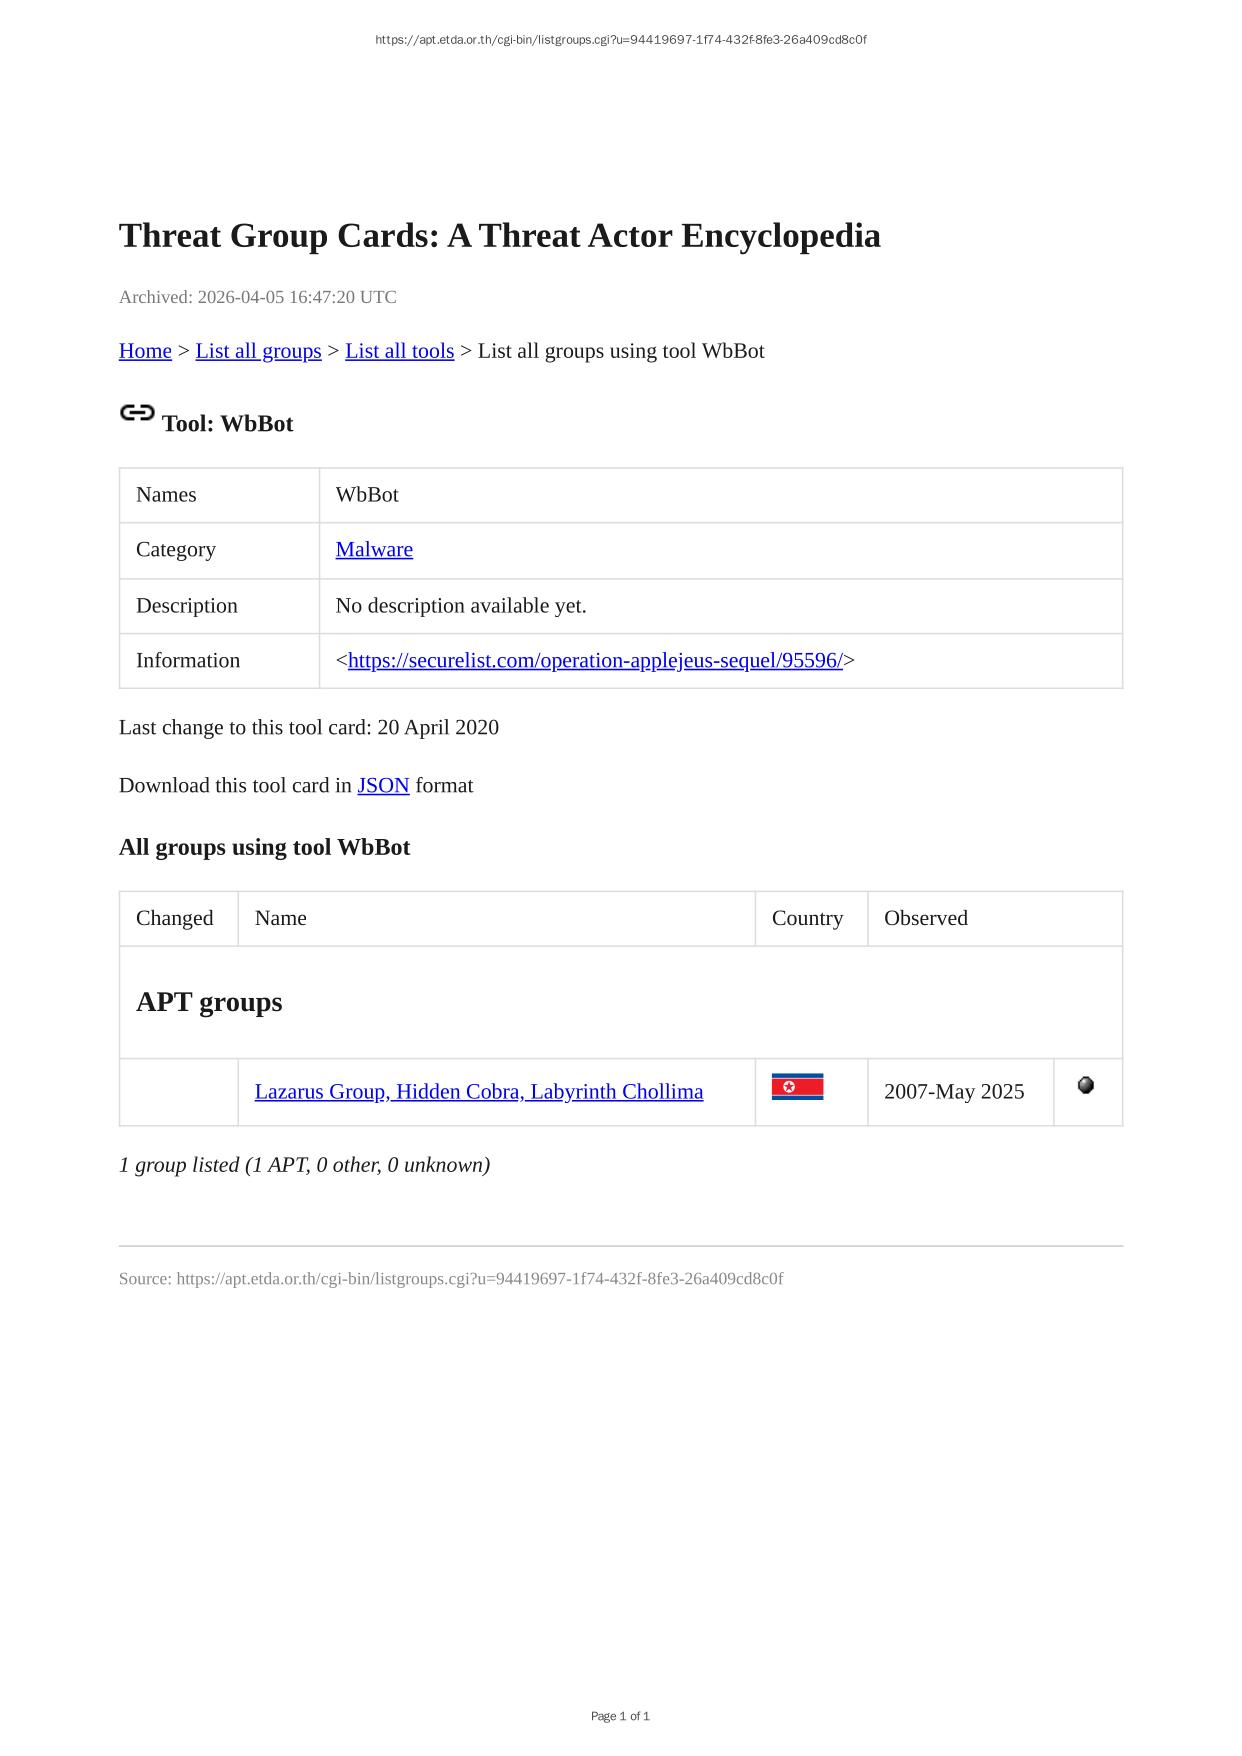
Task: Click the chain link icon beside Tool: WbBot
Action: tap(137, 413)
